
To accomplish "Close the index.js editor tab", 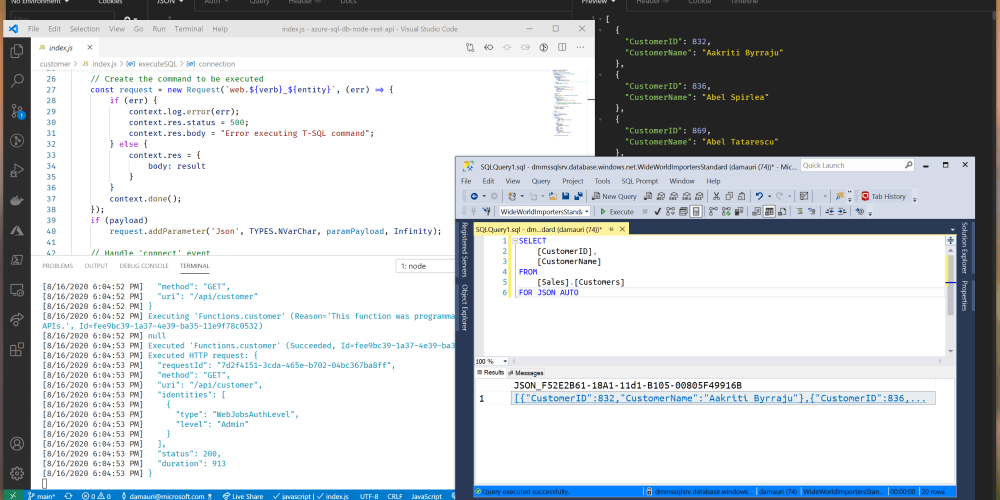I will tap(90, 47).
